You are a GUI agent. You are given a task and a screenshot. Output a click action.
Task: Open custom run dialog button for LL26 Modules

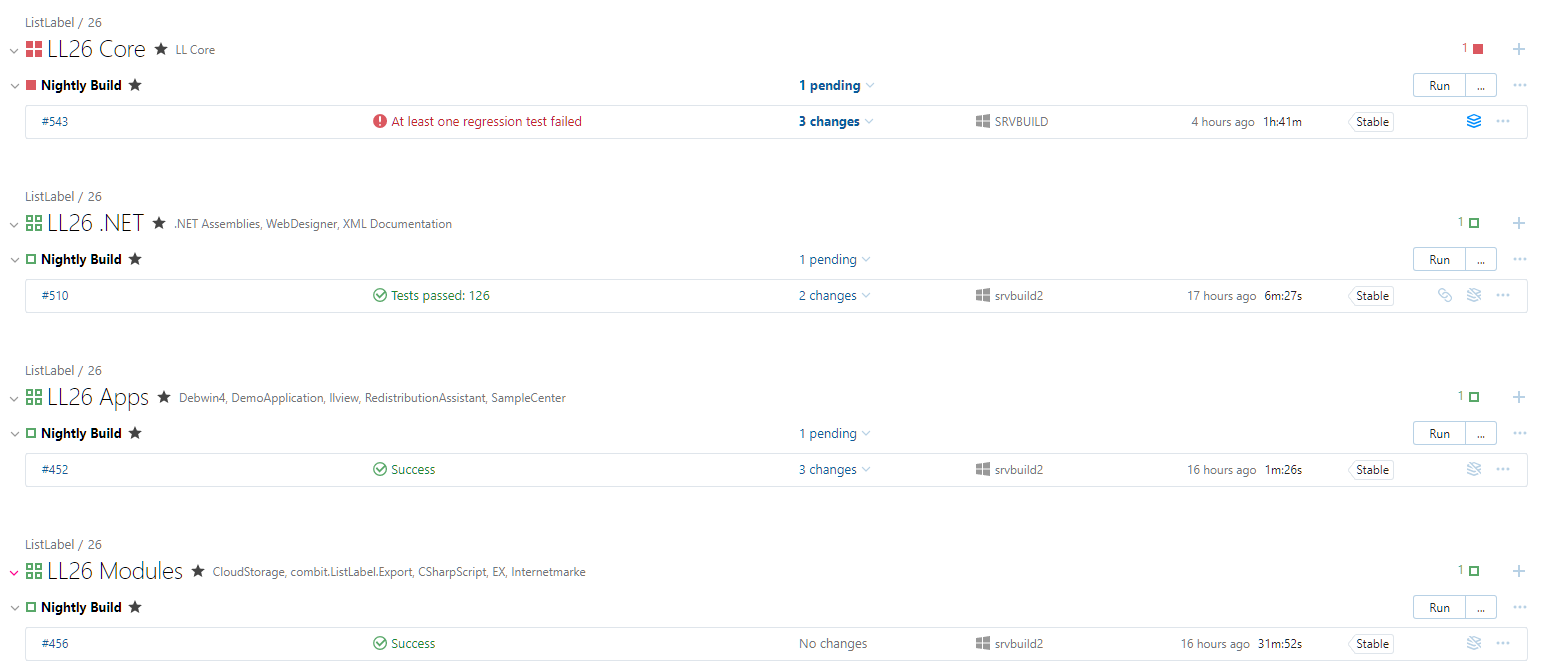click(x=1481, y=608)
